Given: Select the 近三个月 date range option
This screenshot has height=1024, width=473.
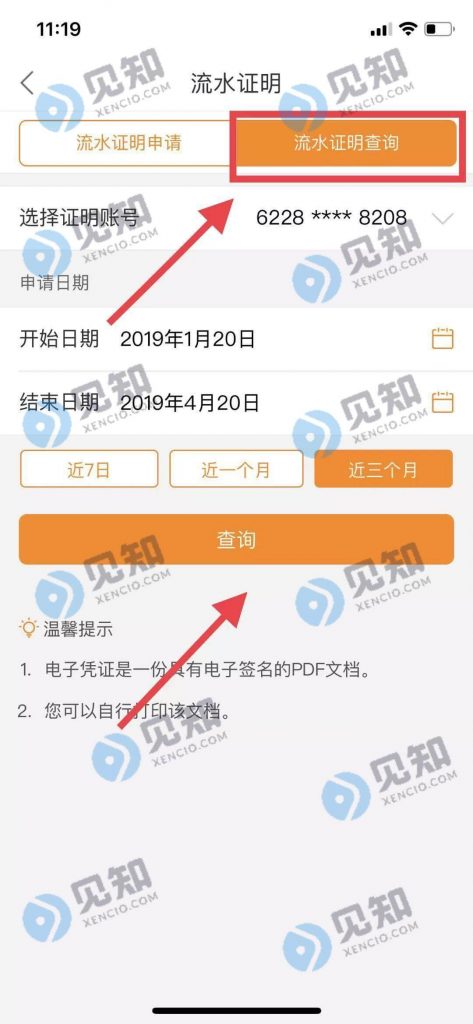Looking at the screenshot, I should [383, 469].
